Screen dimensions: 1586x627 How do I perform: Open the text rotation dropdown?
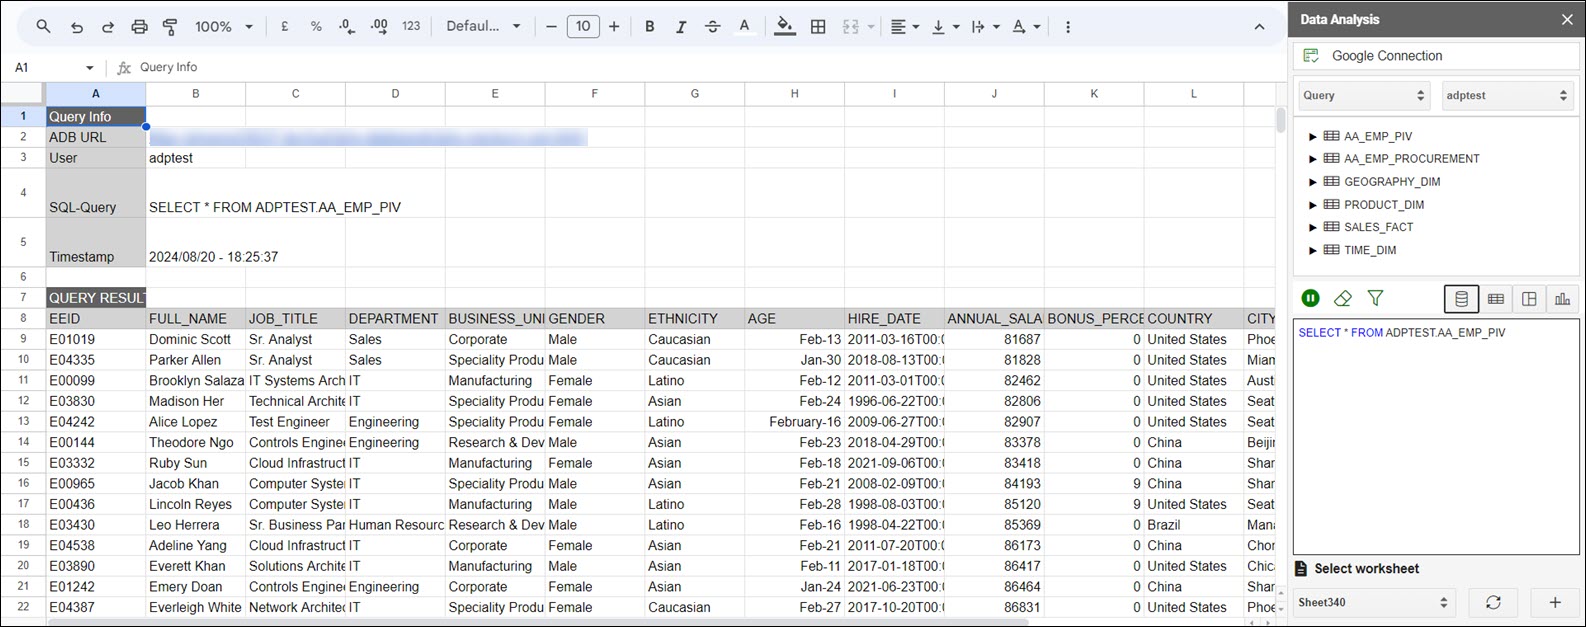(1026, 27)
